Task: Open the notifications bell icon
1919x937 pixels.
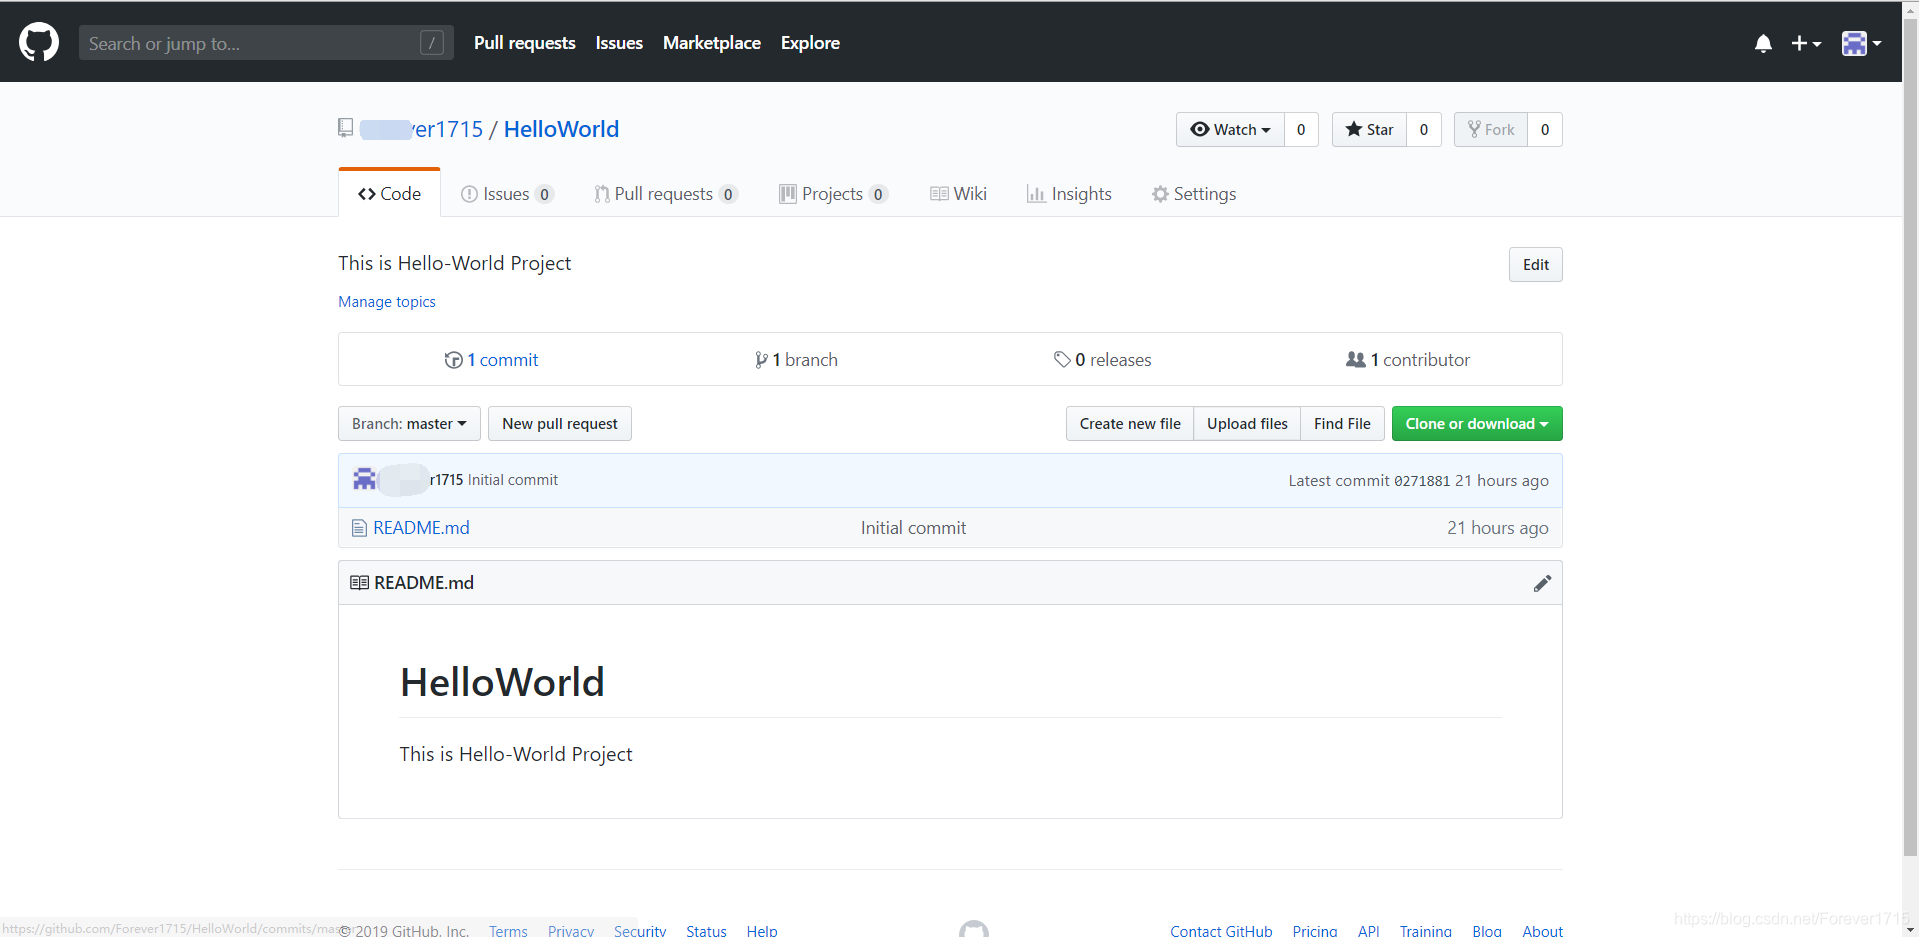Action: click(x=1763, y=43)
